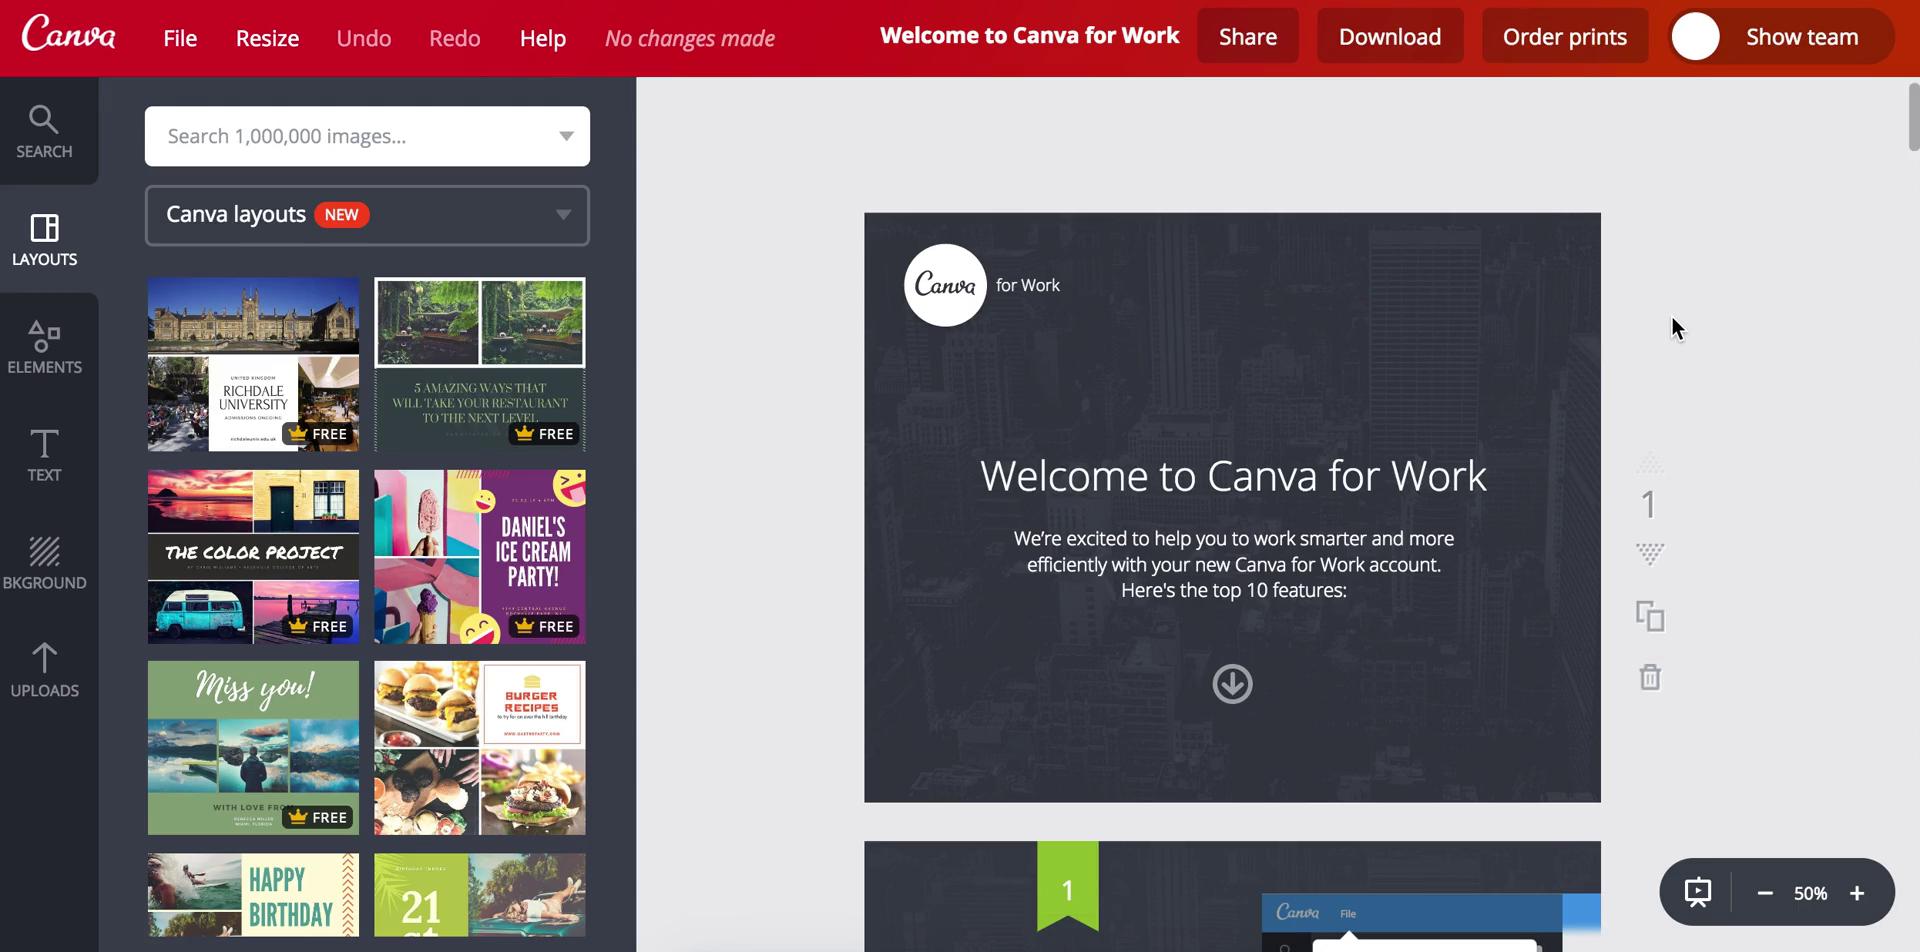Click the page scrollbar
The width and height of the screenshot is (1920, 952).
[1914, 117]
